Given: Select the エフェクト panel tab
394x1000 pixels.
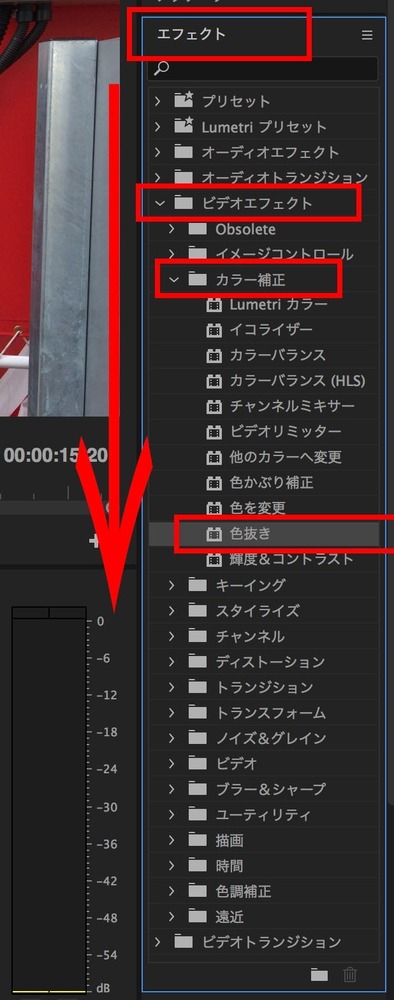Looking at the screenshot, I should (x=191, y=34).
